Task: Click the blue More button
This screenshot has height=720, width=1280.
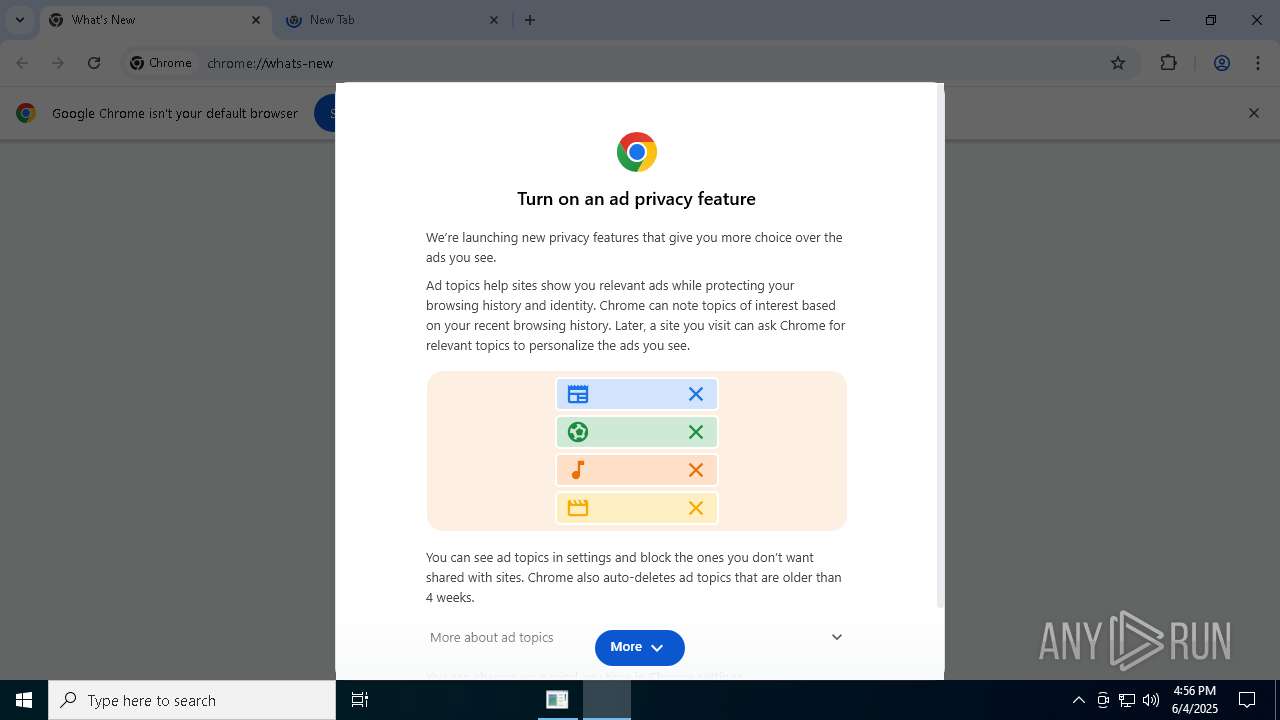Action: click(x=640, y=647)
